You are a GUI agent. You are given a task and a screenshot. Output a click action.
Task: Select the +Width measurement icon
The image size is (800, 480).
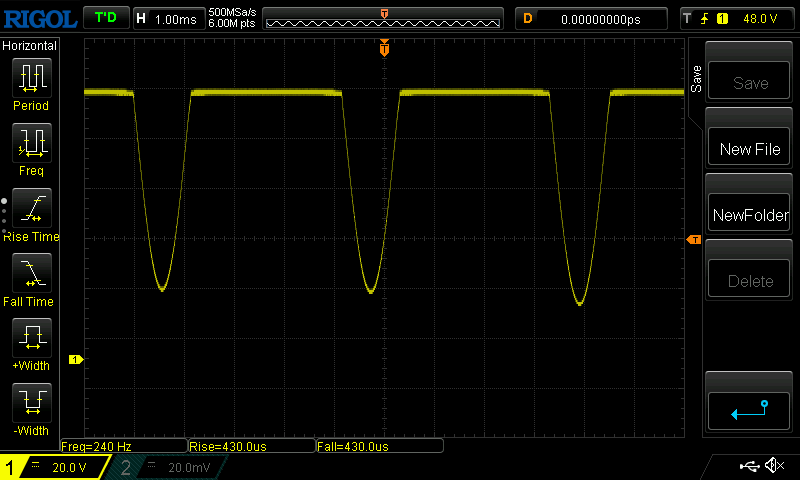(31, 338)
